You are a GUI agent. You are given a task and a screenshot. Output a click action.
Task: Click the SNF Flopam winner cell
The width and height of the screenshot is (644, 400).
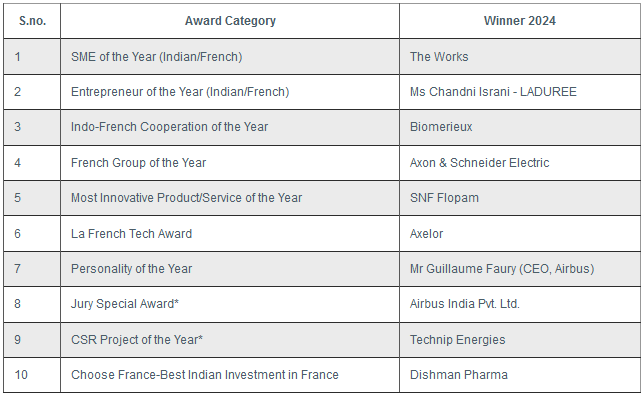pyautogui.click(x=444, y=198)
